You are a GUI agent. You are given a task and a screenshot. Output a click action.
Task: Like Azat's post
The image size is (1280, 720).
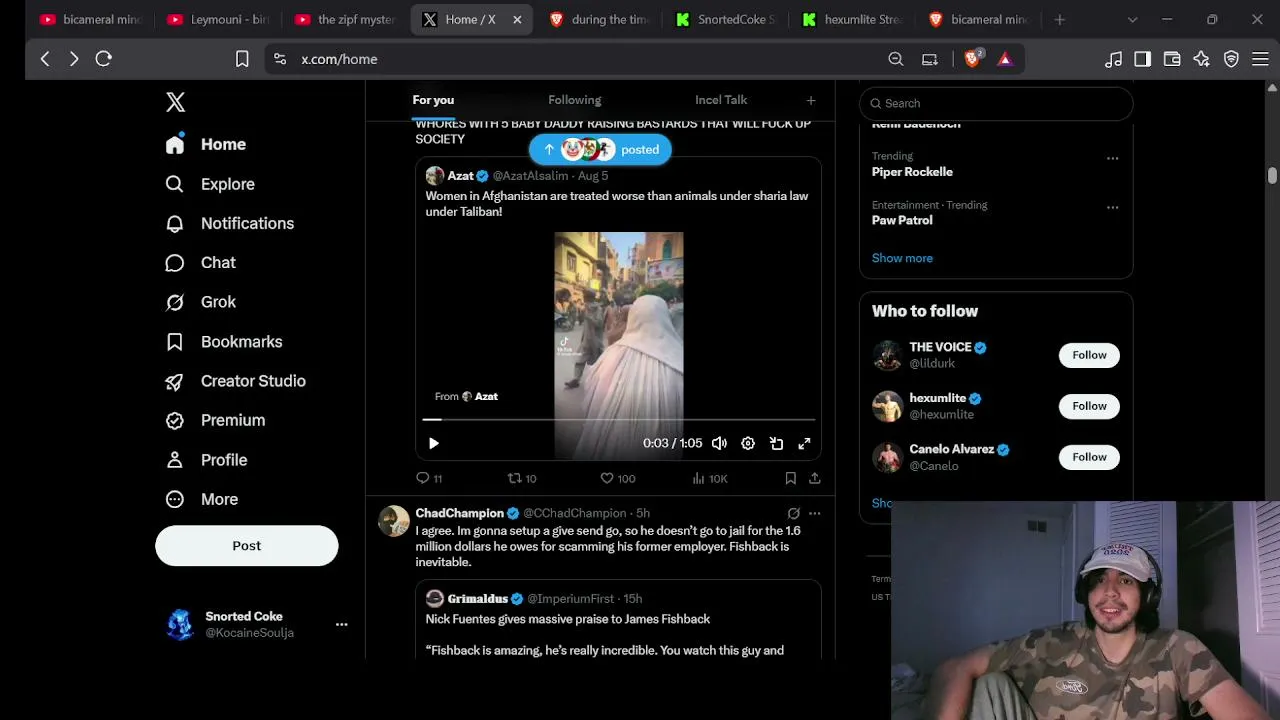coord(617,478)
